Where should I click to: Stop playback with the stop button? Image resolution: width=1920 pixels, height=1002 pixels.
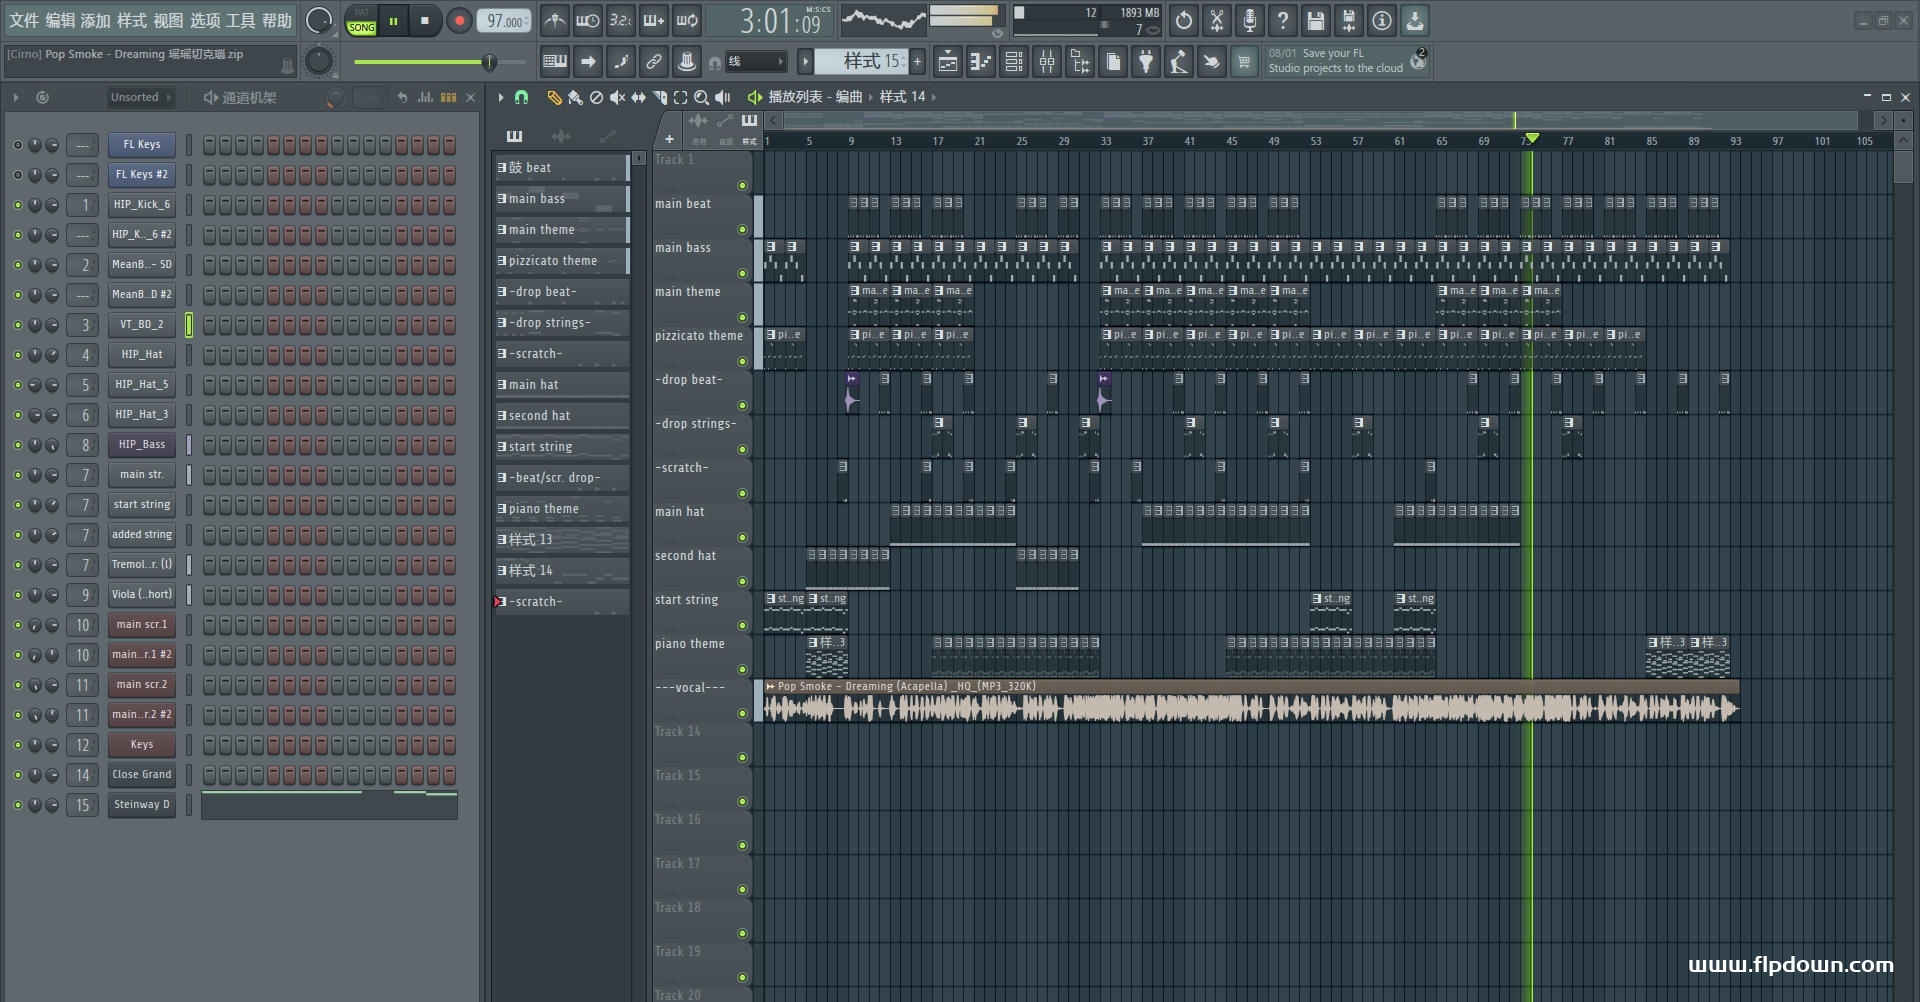425,20
